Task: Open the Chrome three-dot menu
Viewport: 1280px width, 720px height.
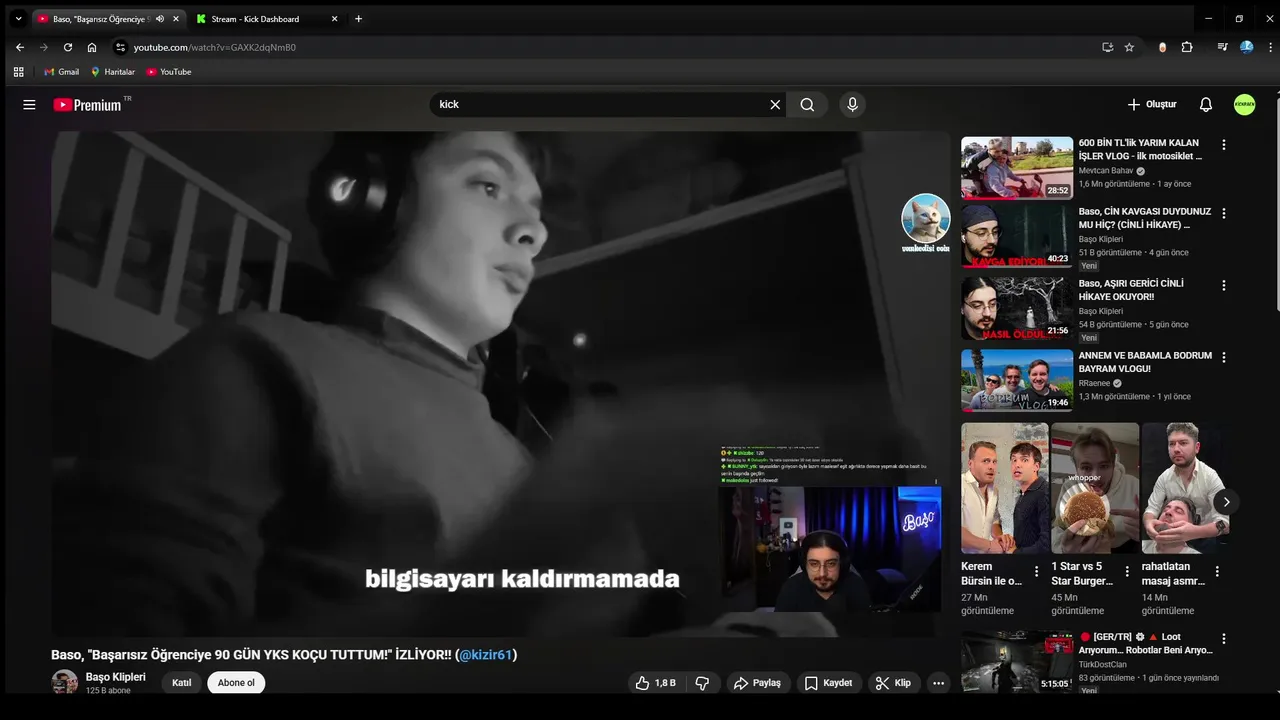Action: tap(1268, 47)
